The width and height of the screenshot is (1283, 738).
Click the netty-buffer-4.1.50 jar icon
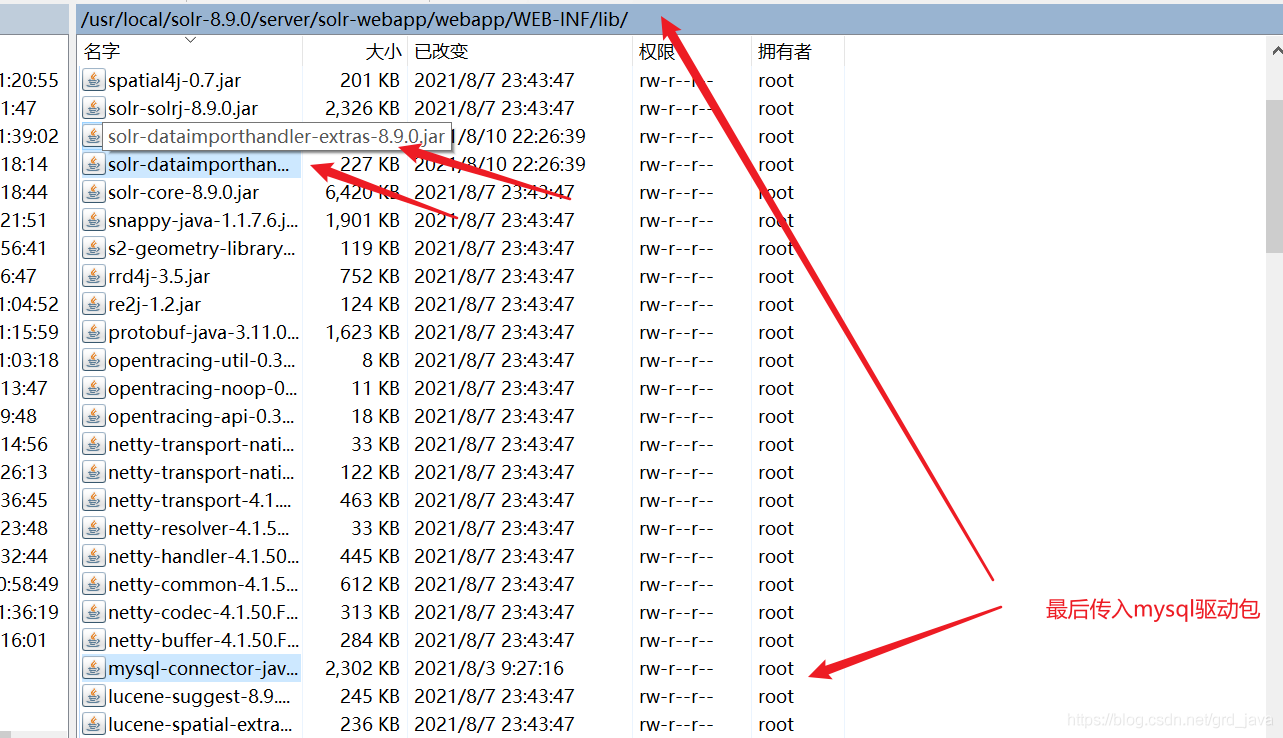click(94, 640)
